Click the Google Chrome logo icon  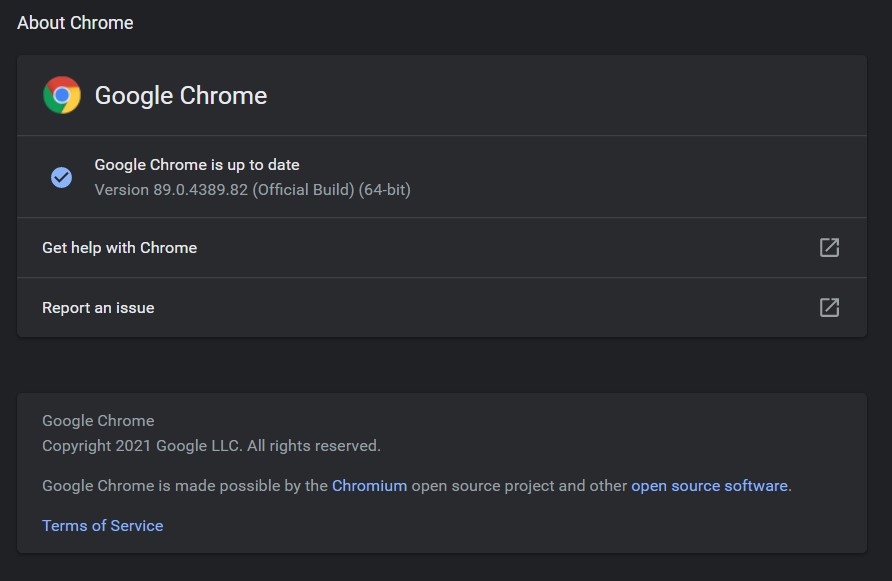coord(62,95)
